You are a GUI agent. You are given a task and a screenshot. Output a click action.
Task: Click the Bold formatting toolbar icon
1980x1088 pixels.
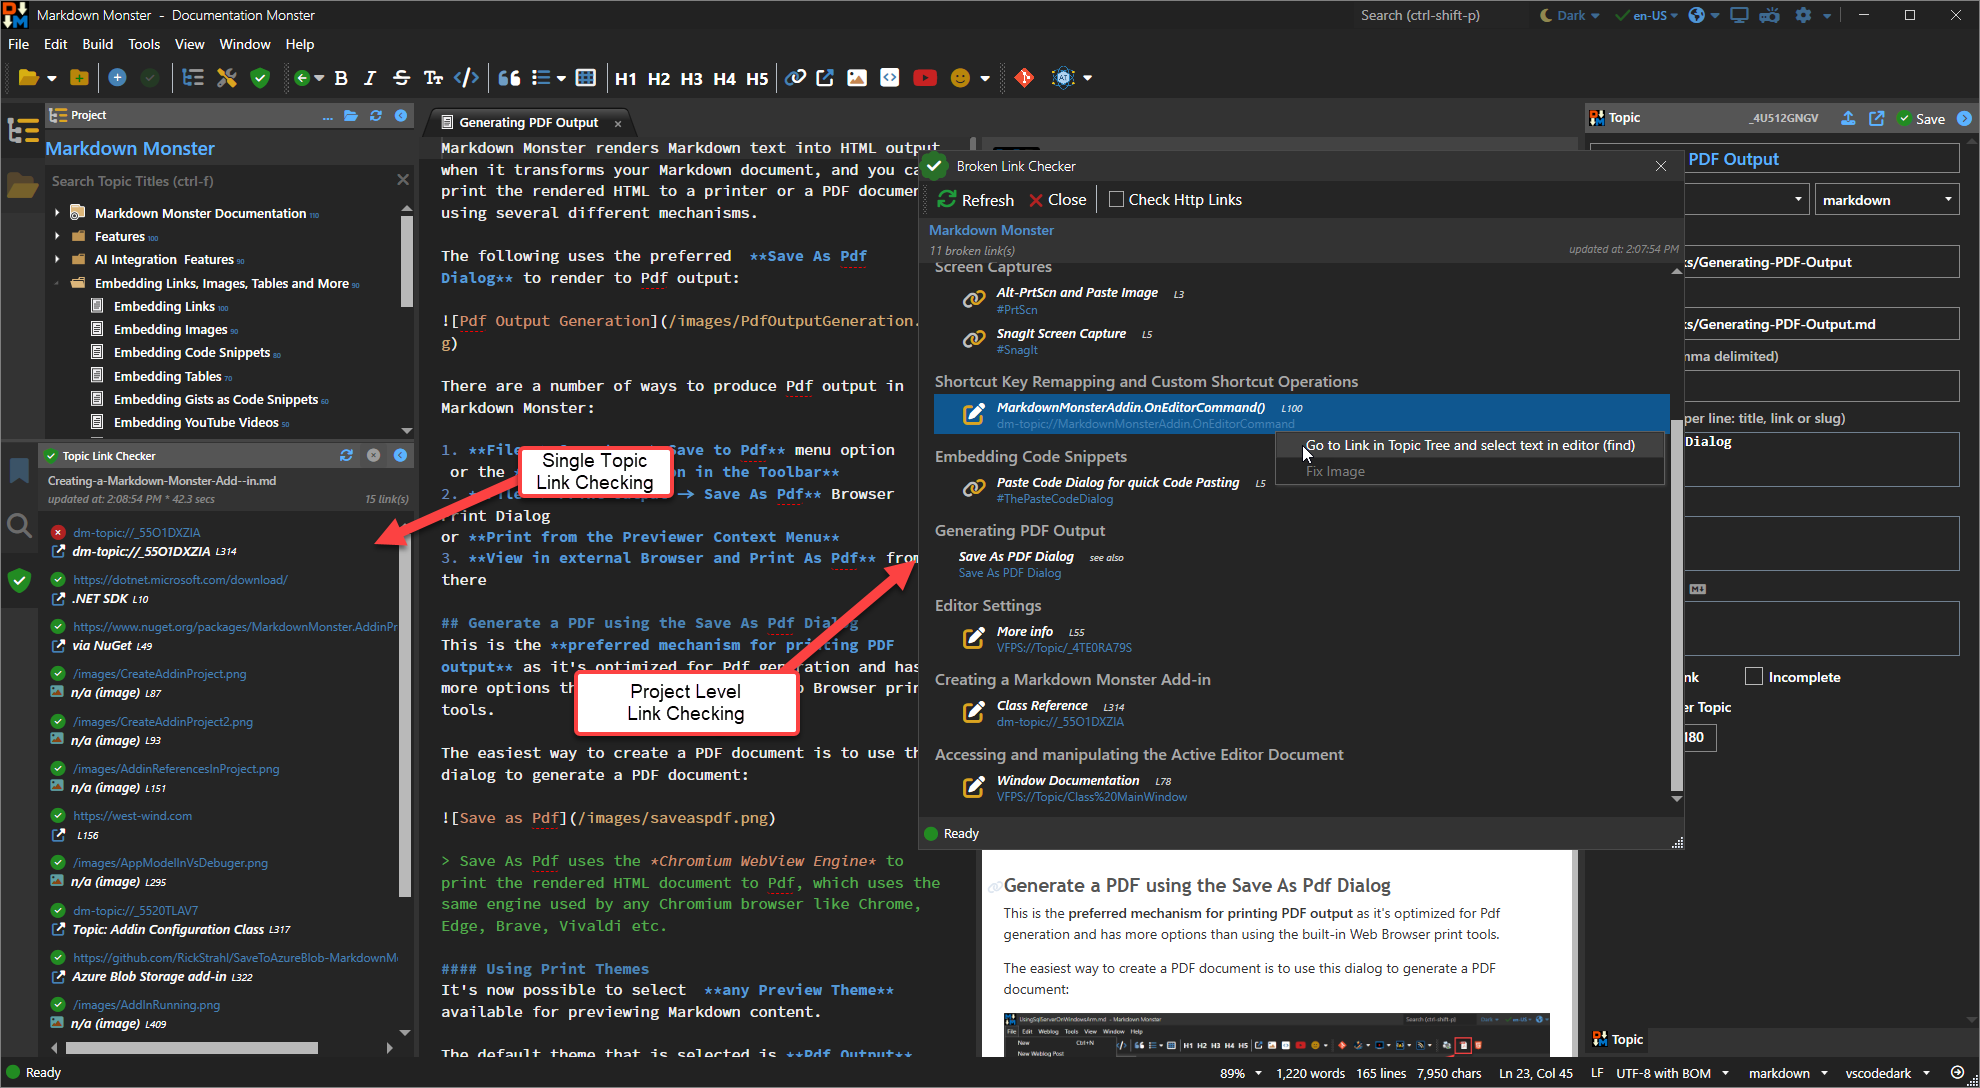click(x=341, y=78)
